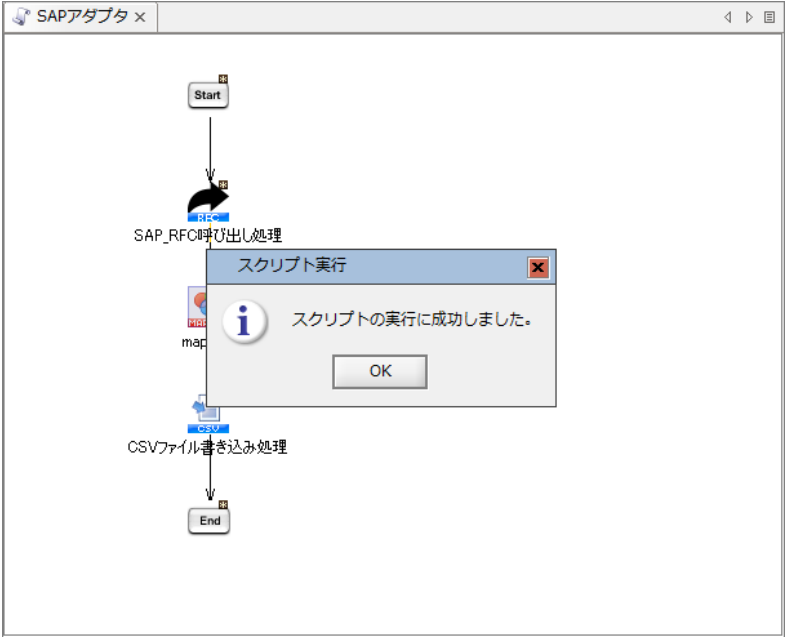
Task: Click the SAP_RFC呼び出し処理 label
Action: tap(208, 236)
